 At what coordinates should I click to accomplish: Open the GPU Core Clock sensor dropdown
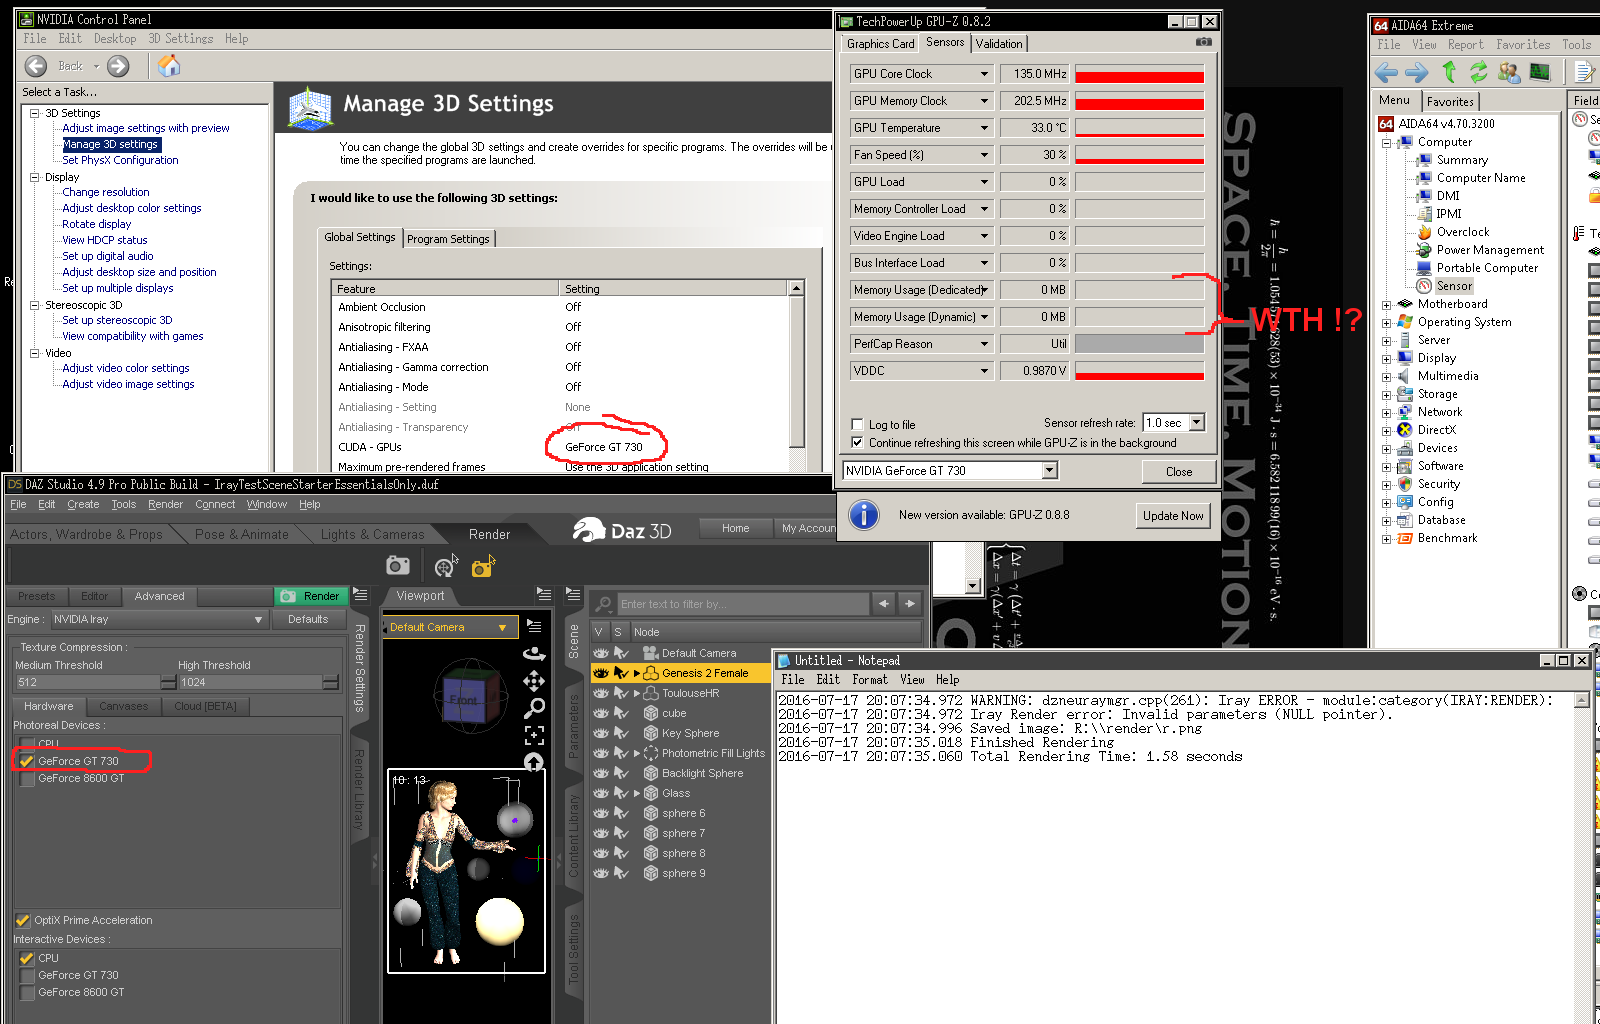point(984,74)
